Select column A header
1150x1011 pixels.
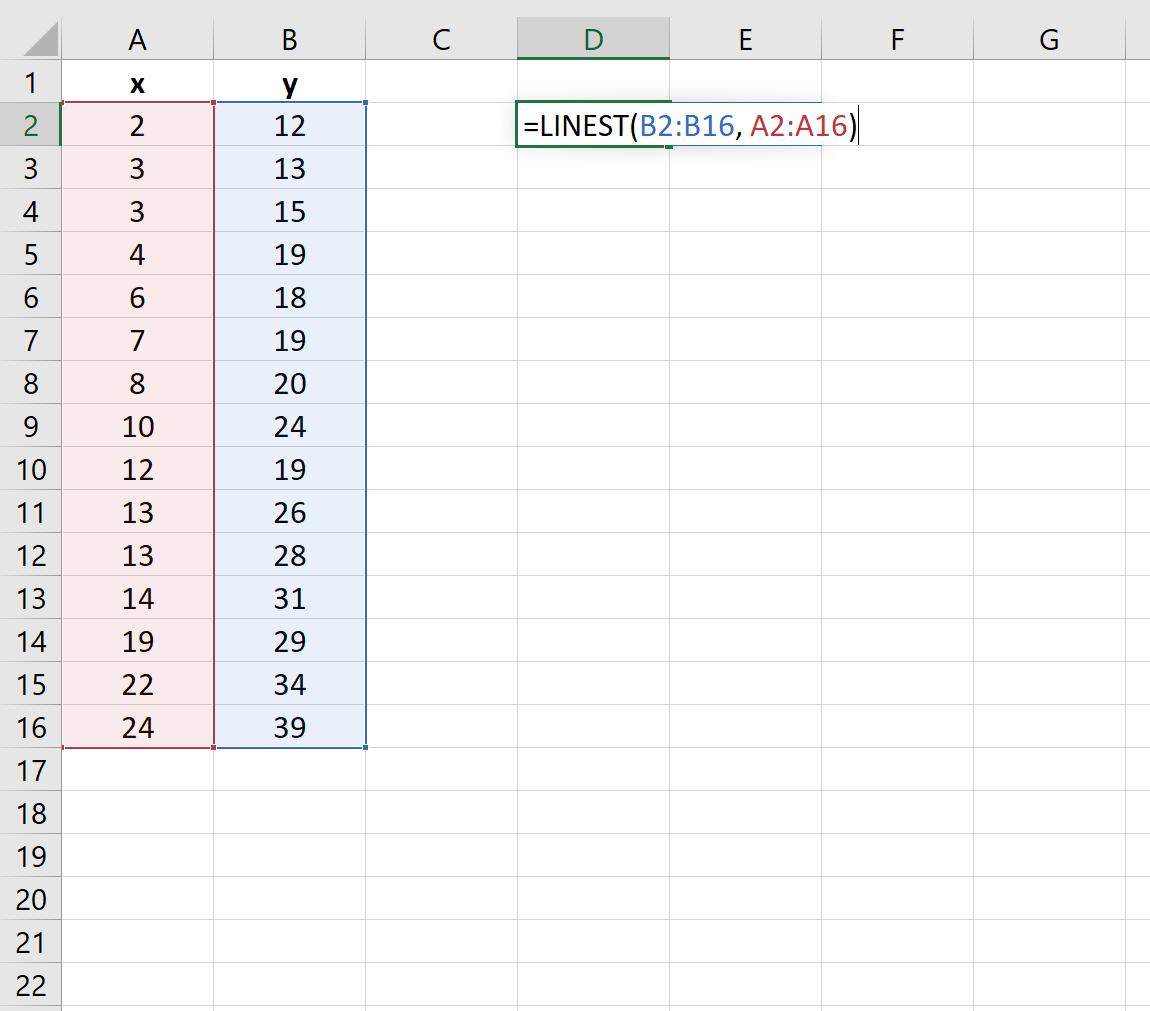[138, 40]
